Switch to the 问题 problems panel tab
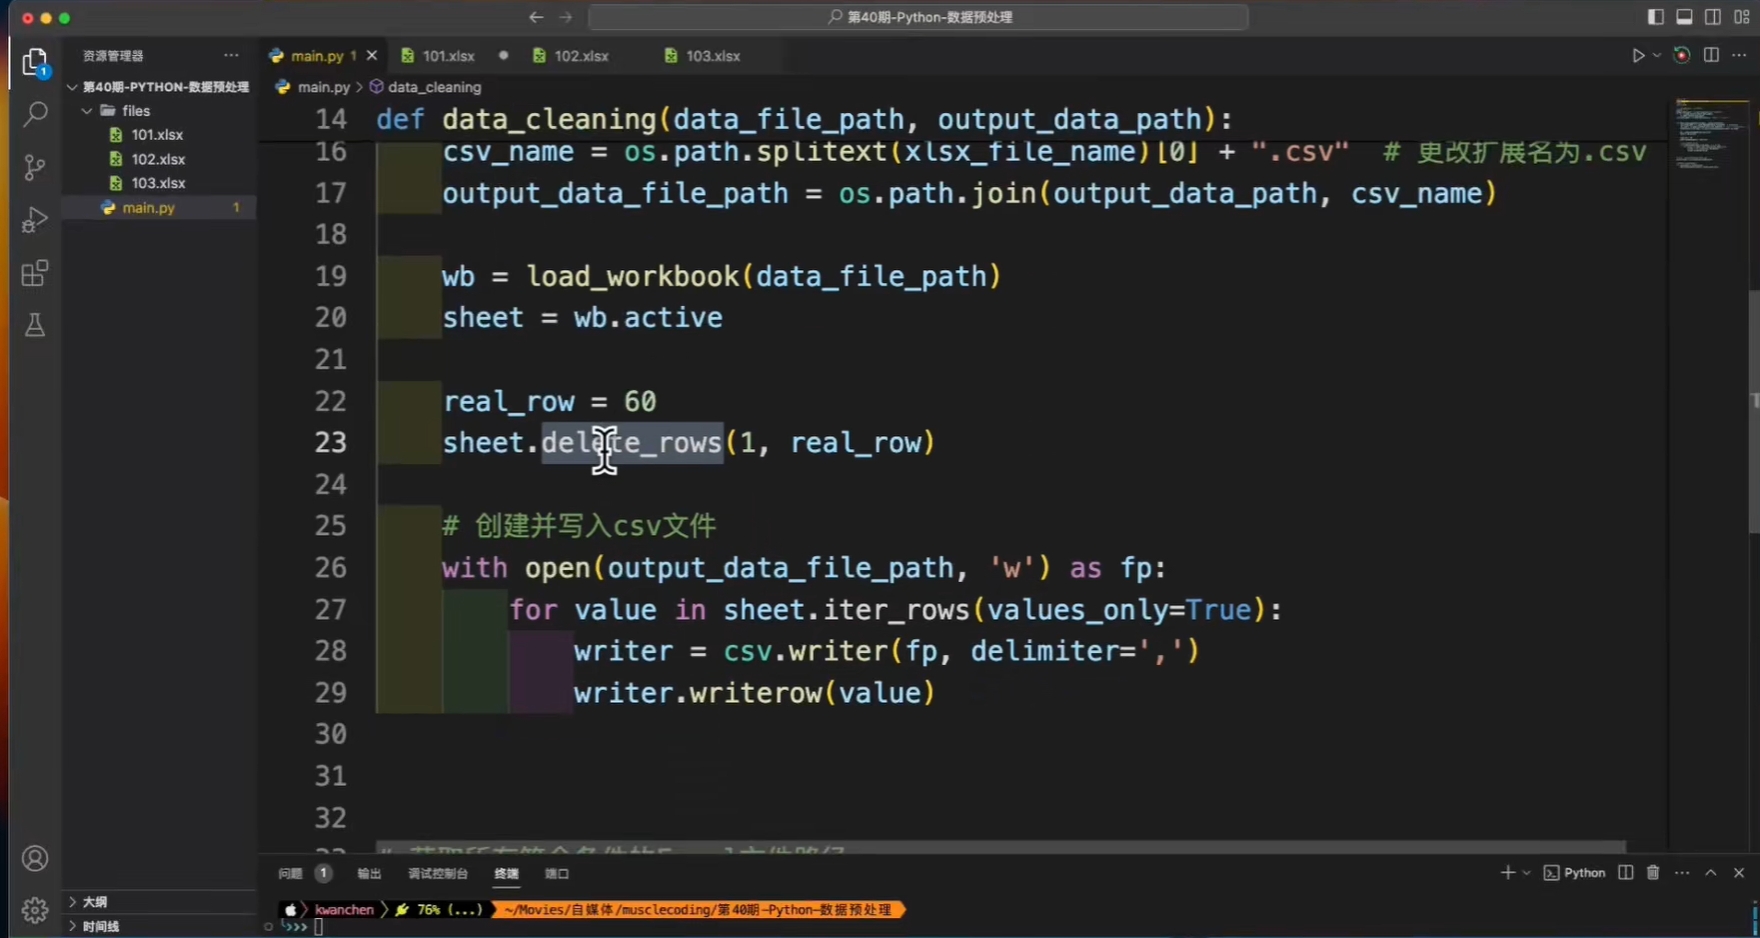 pos(290,874)
